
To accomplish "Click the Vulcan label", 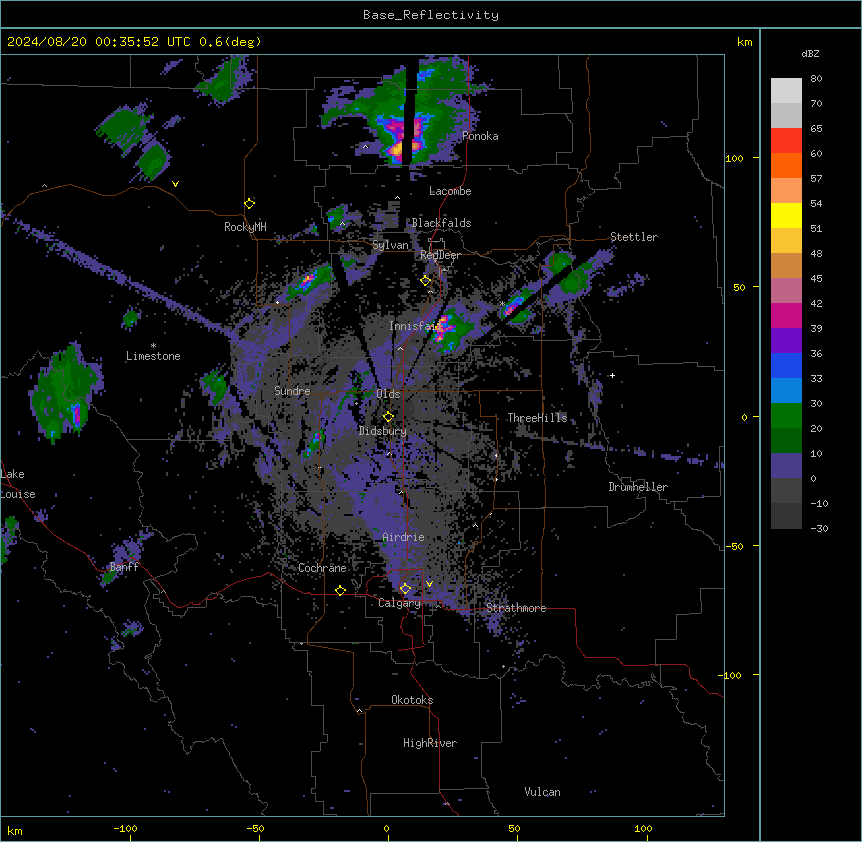I will tap(542, 792).
